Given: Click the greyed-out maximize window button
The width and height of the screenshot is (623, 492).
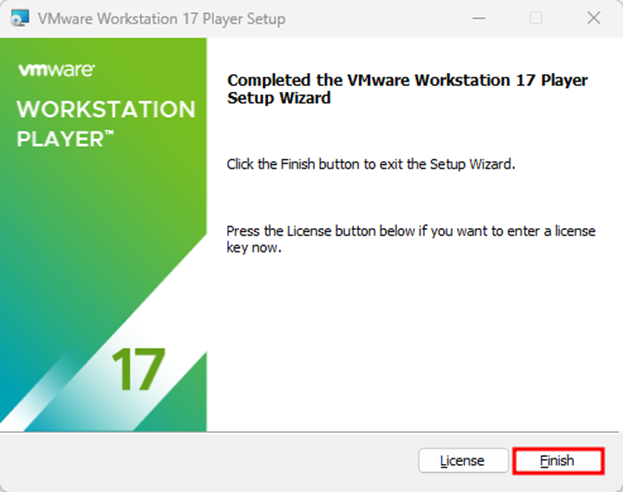Looking at the screenshot, I should click(536, 18).
